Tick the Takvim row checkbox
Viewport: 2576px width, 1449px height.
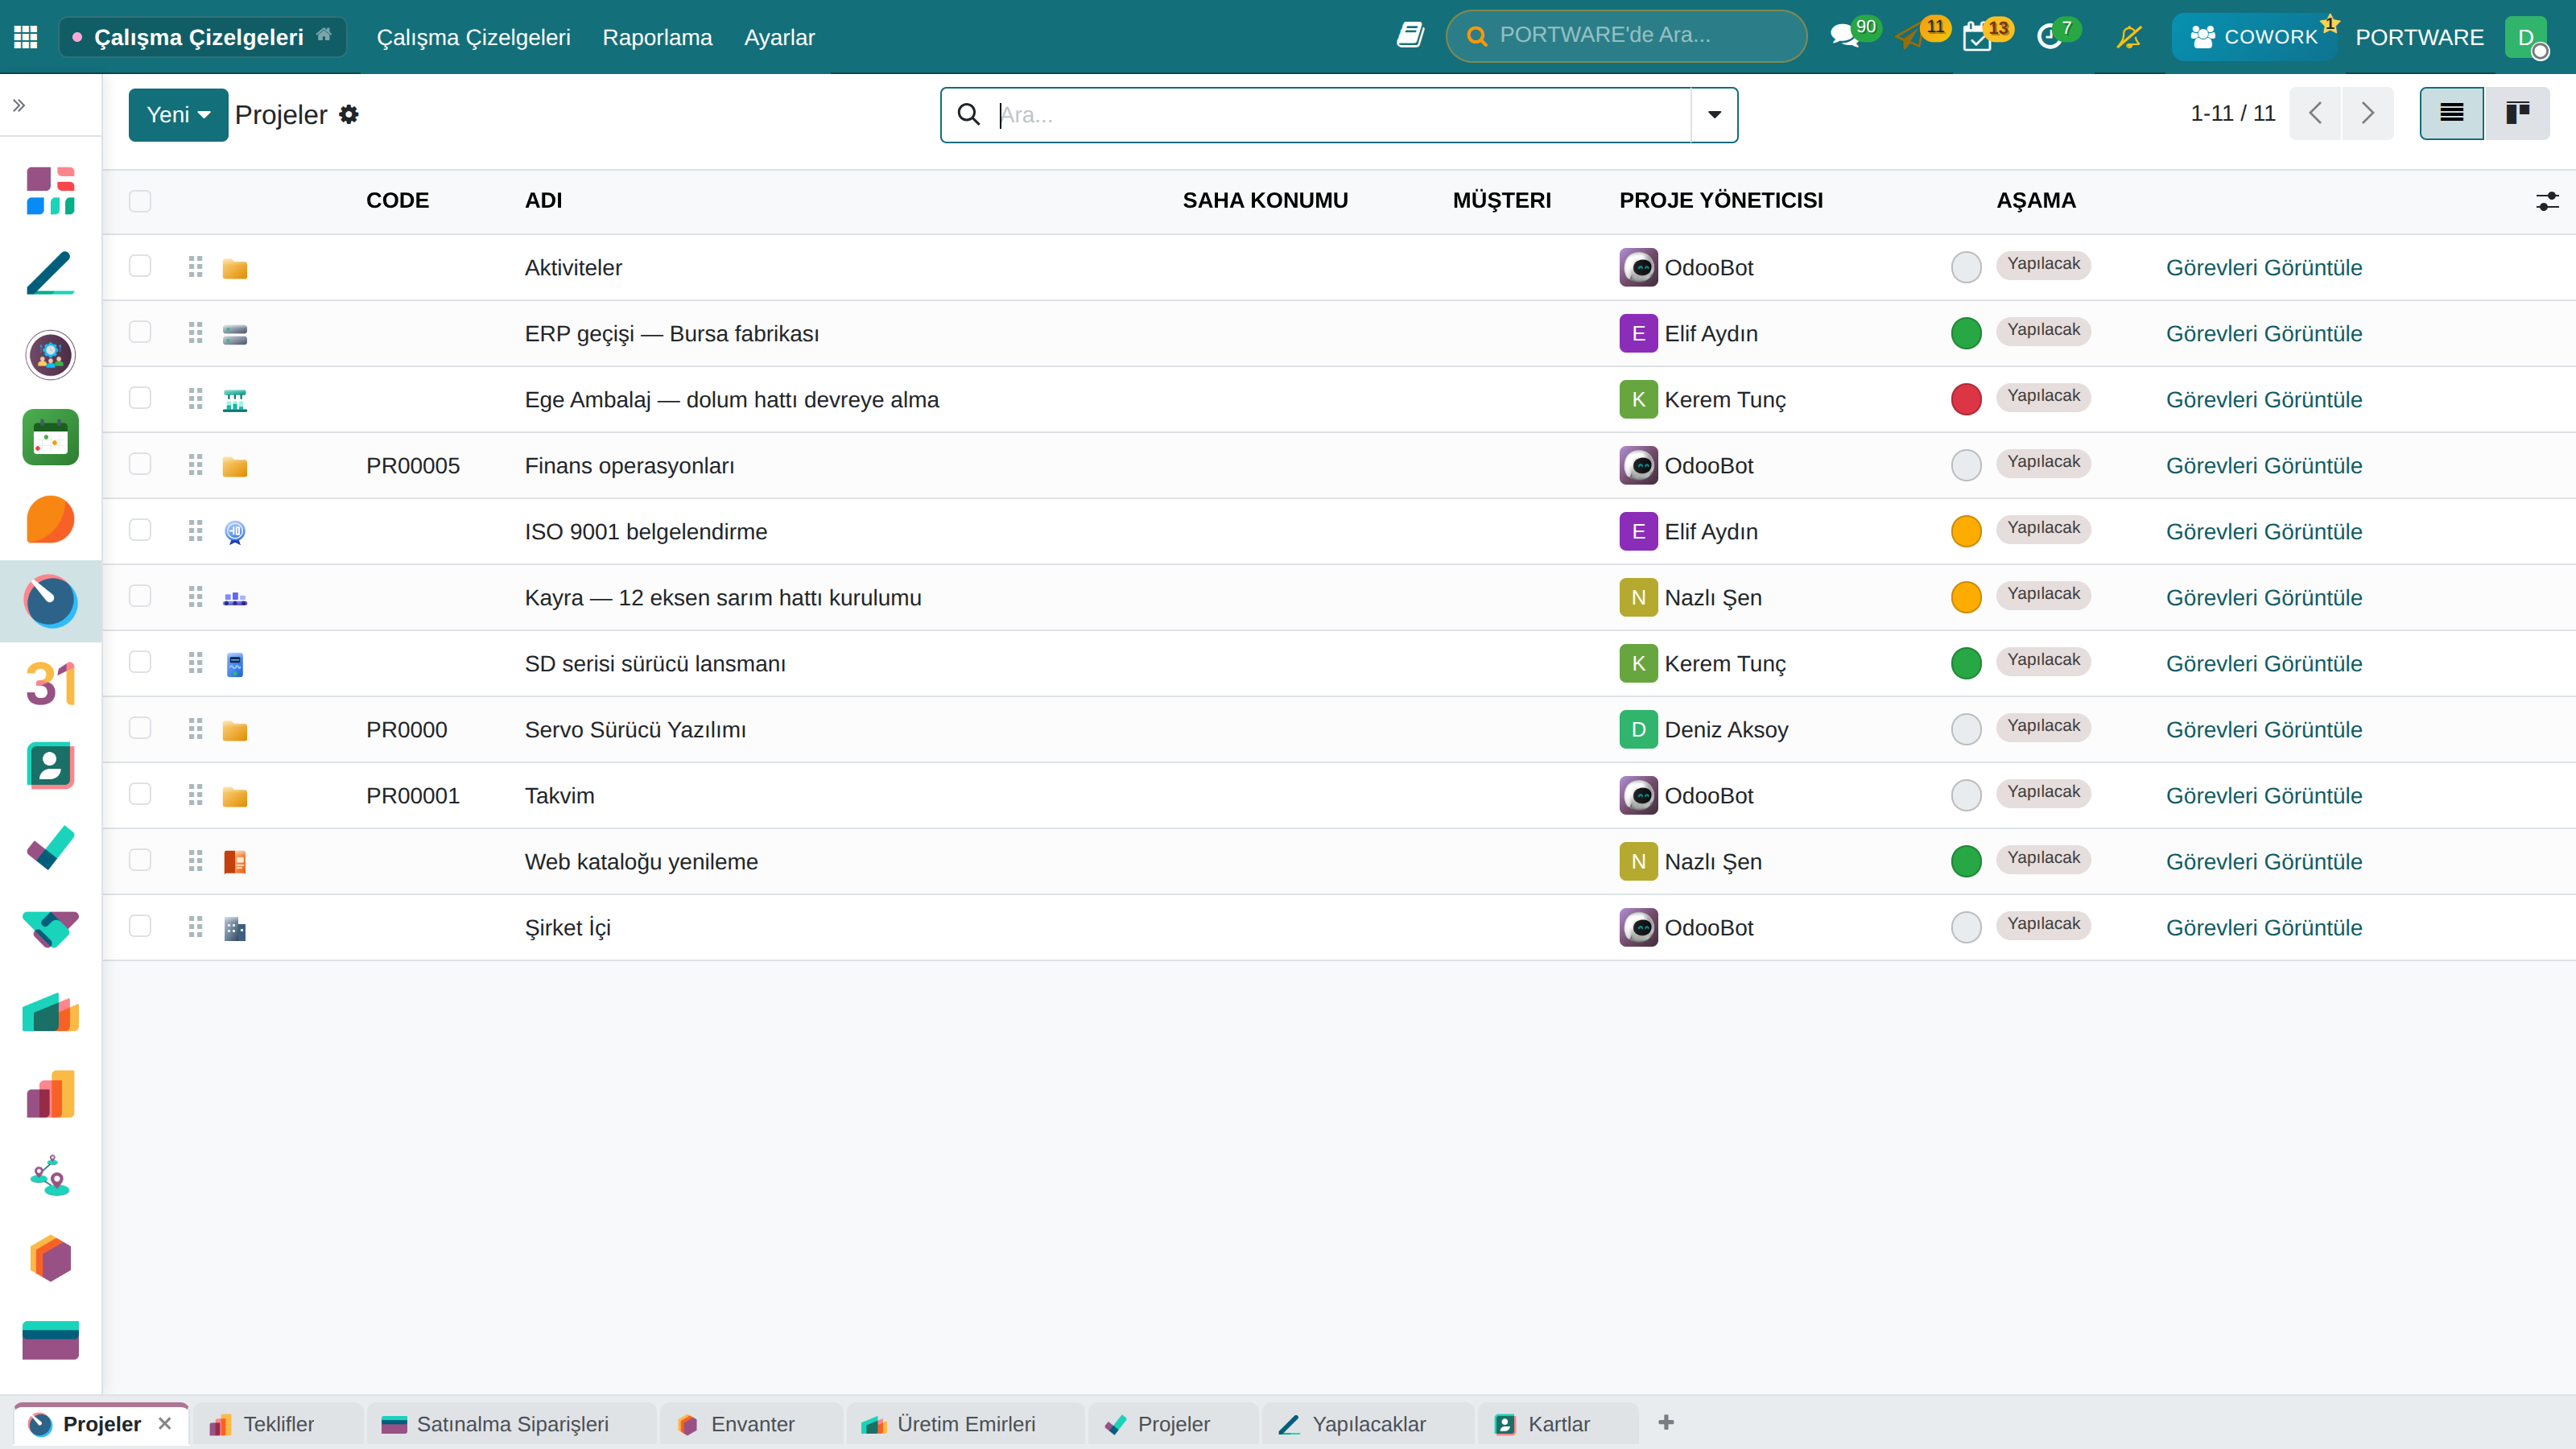[140, 794]
